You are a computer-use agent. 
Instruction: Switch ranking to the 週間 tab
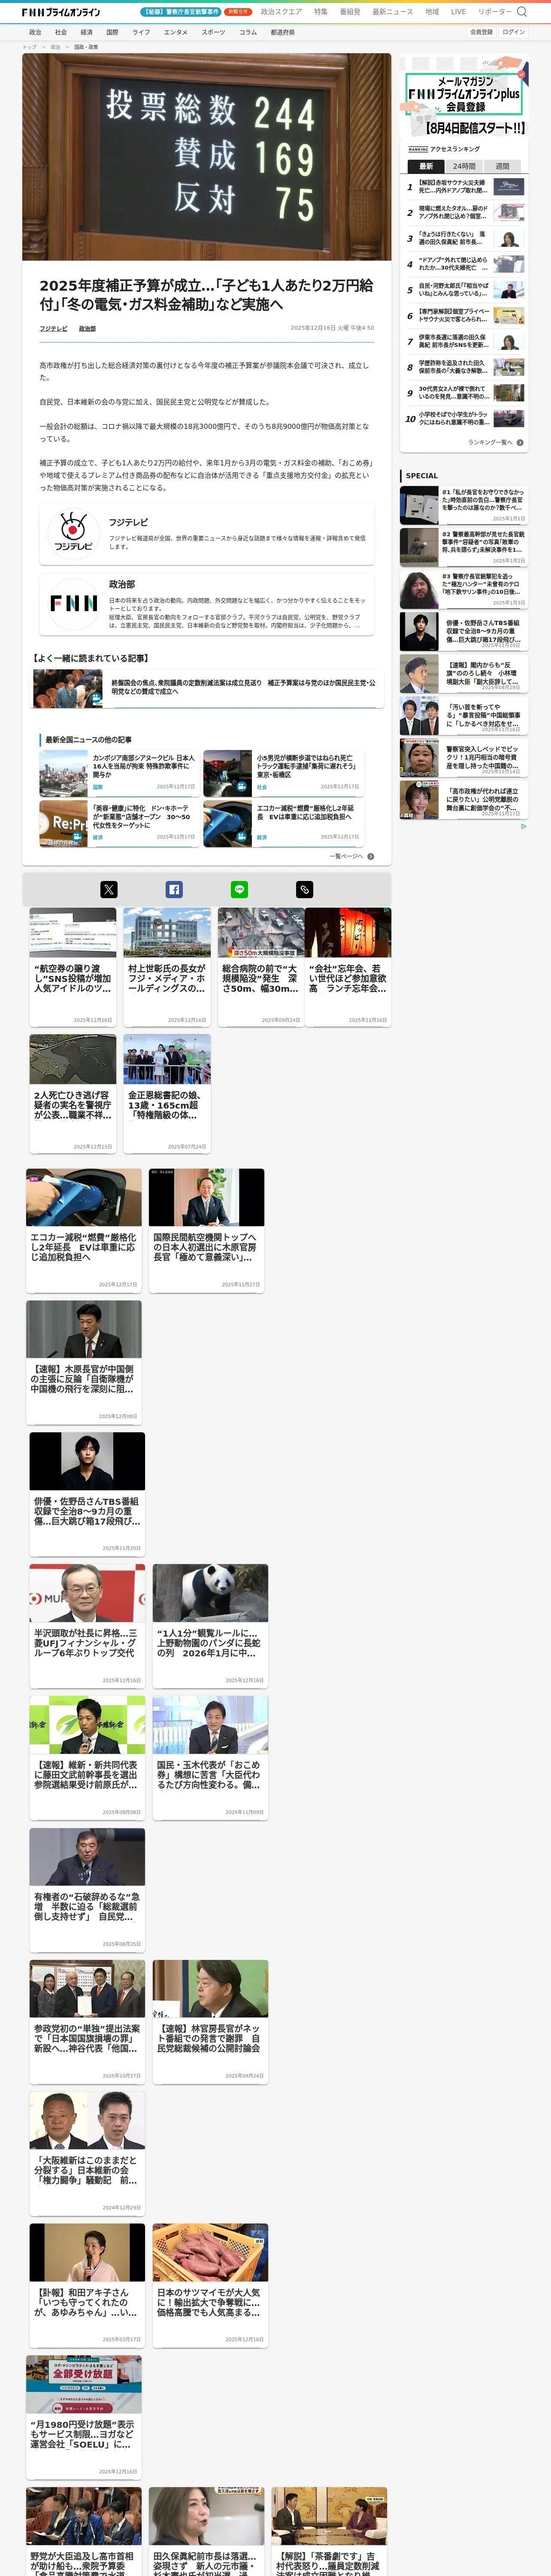pos(502,166)
